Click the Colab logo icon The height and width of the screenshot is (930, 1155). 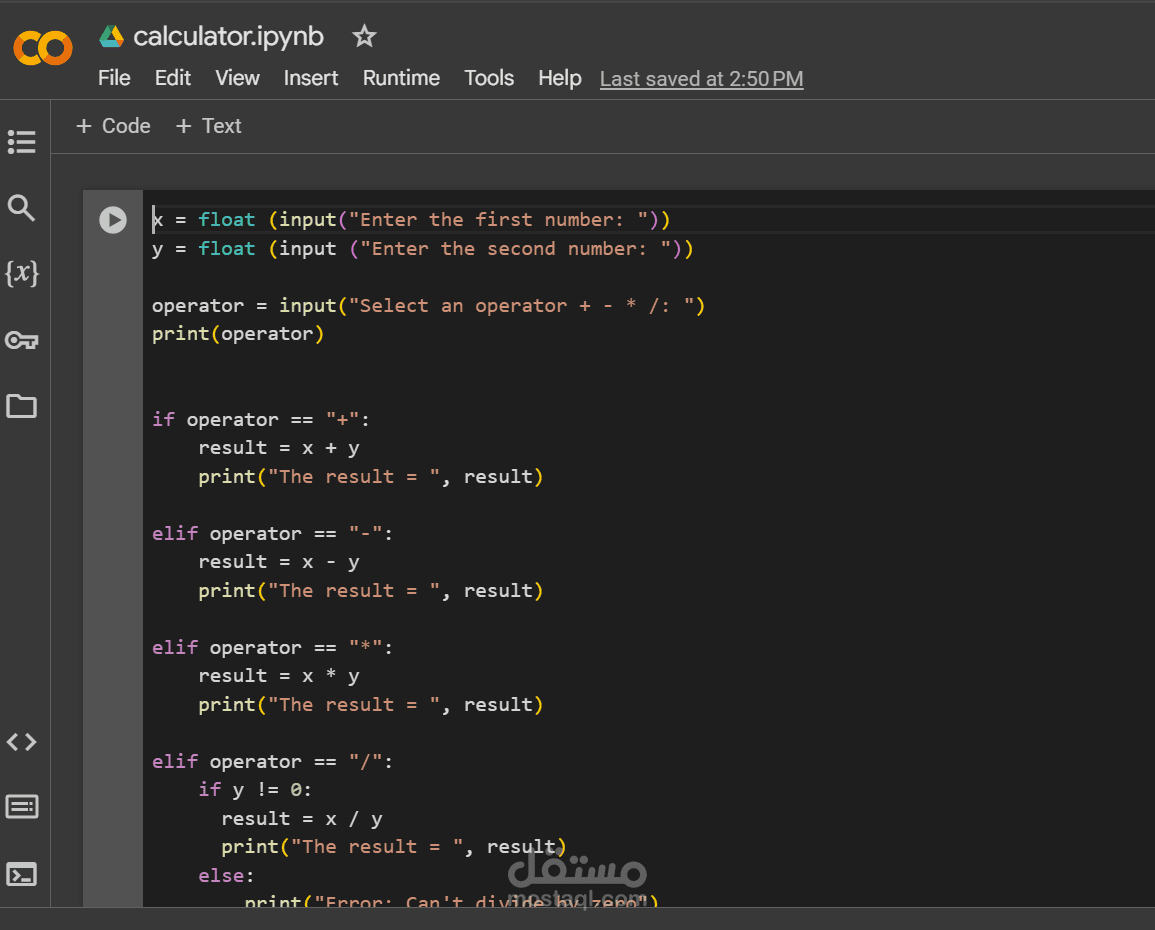point(43,48)
